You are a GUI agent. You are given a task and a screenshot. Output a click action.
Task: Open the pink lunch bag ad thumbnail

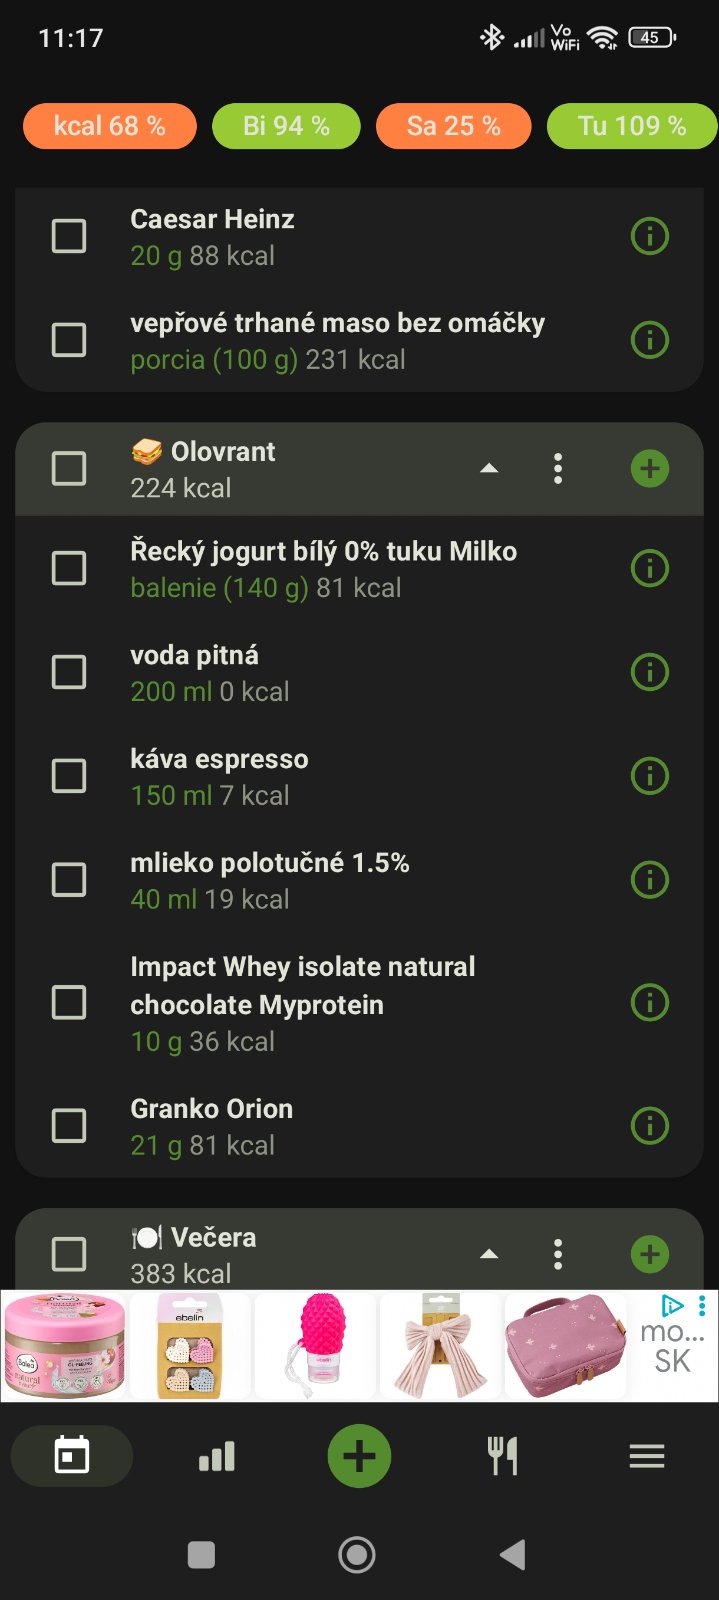pos(565,1346)
